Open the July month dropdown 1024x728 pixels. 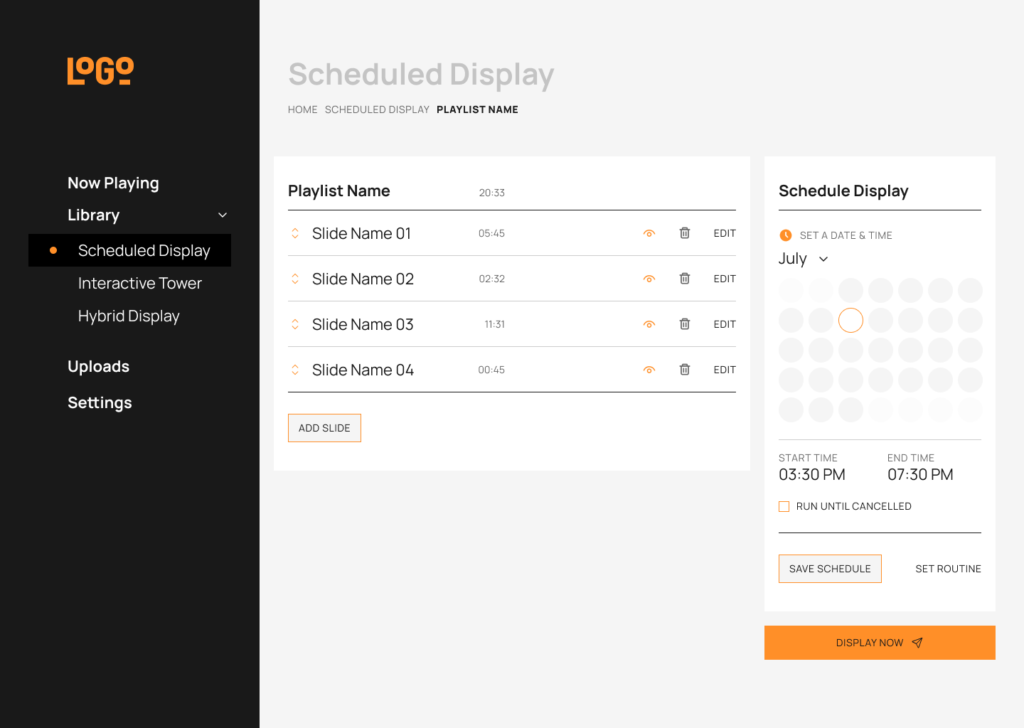[803, 259]
